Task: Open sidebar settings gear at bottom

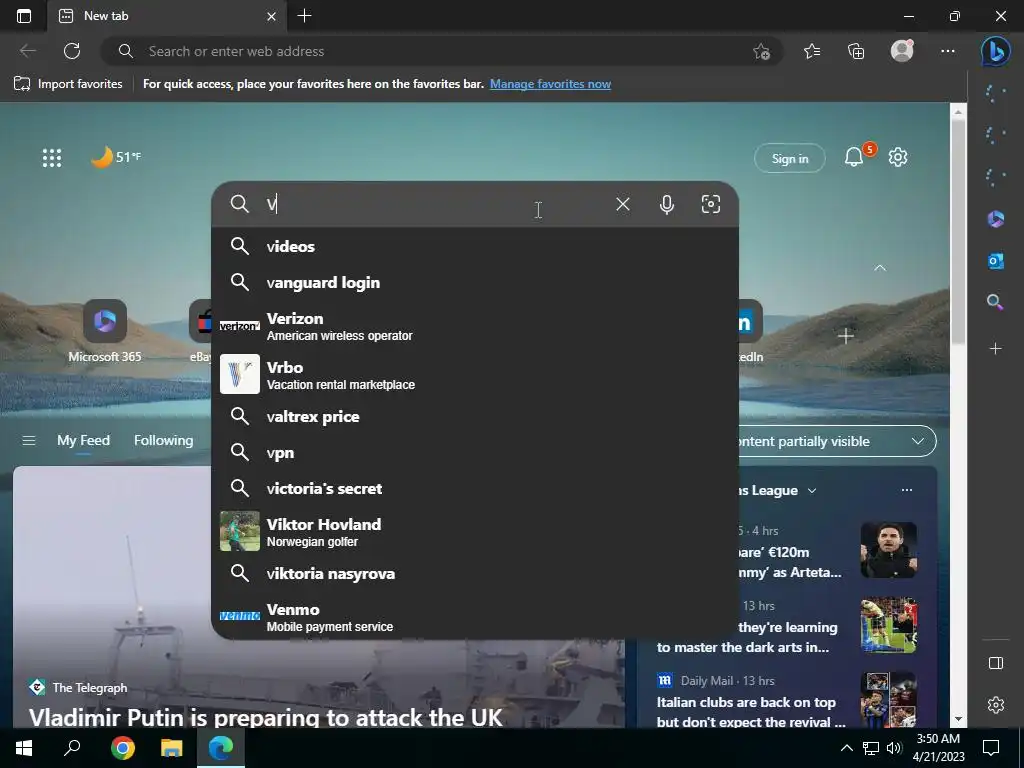Action: (995, 705)
